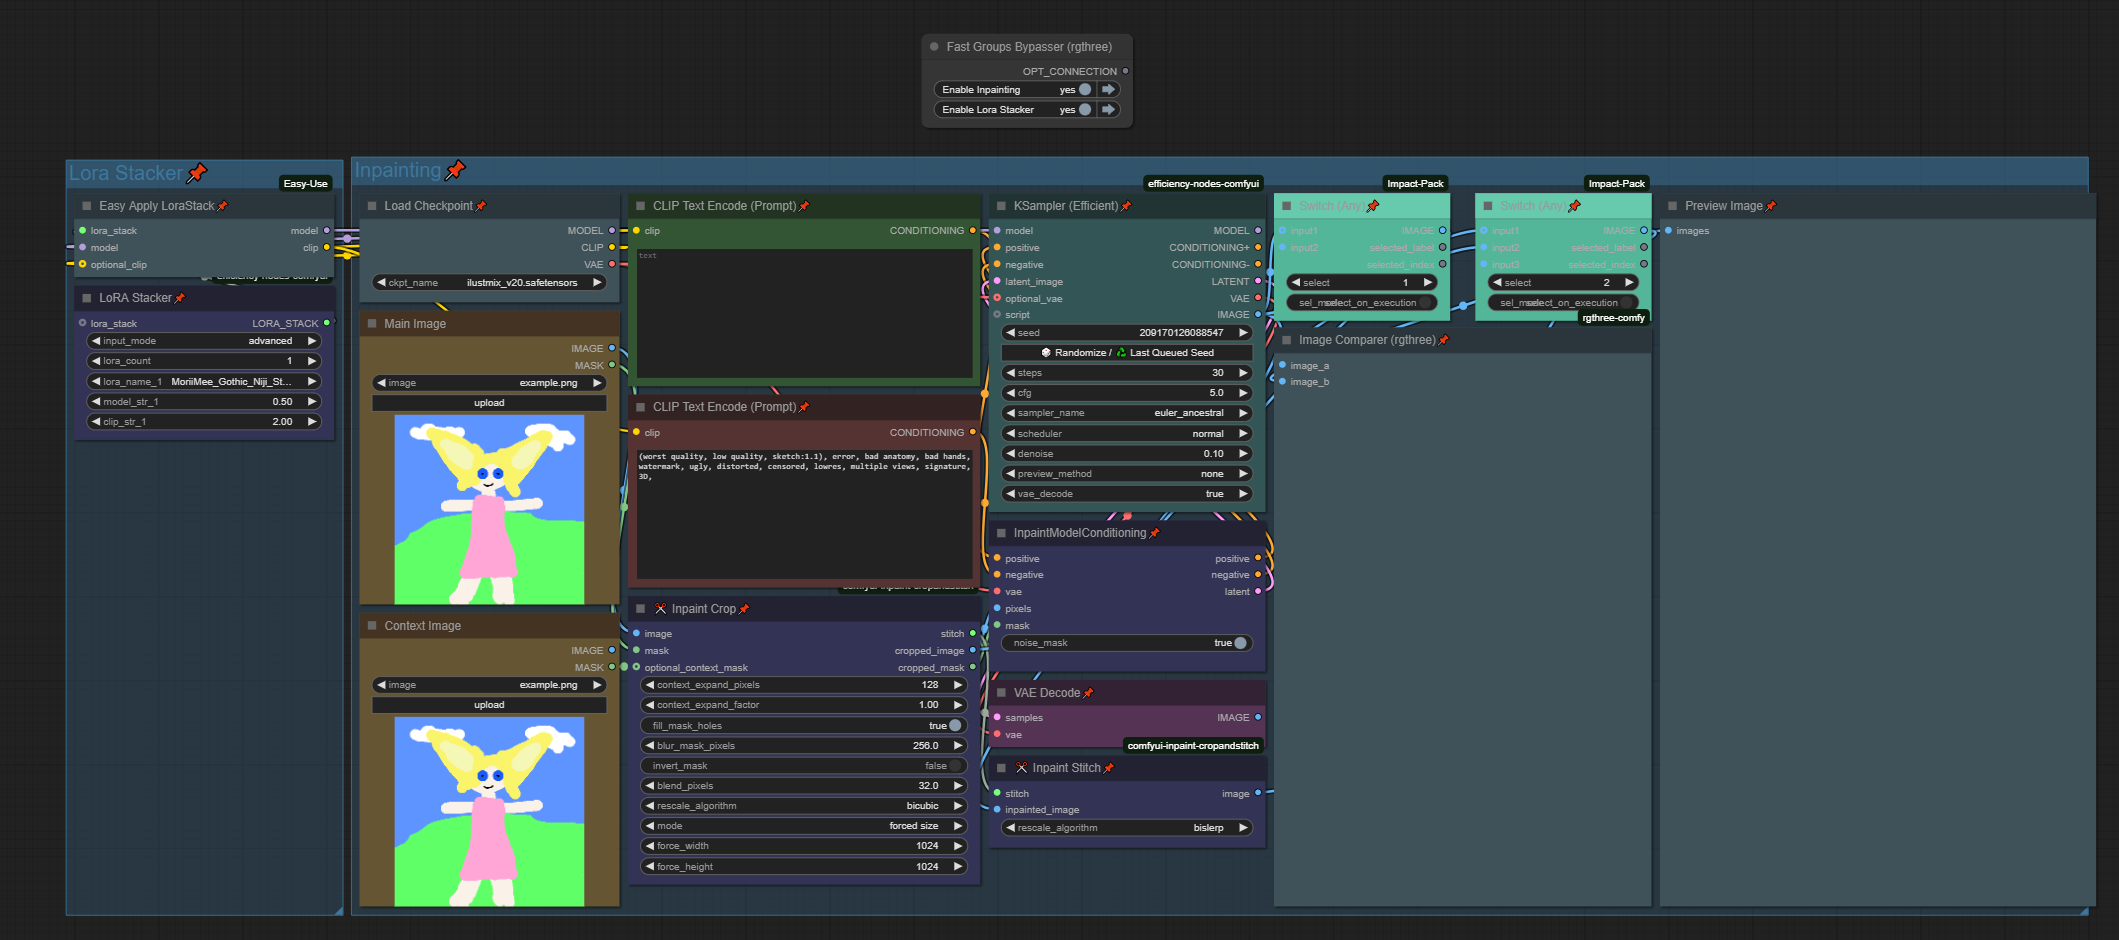The width and height of the screenshot is (2119, 940).
Task: Open the sampler_name dropdown showing euler_ancestral
Action: pos(1126,413)
